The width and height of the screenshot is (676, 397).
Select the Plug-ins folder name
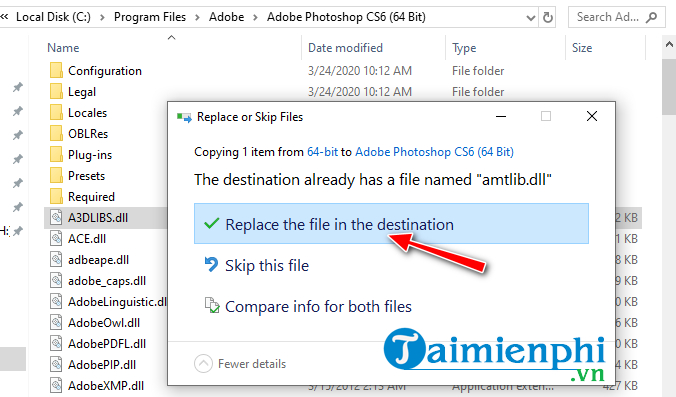tap(90, 155)
